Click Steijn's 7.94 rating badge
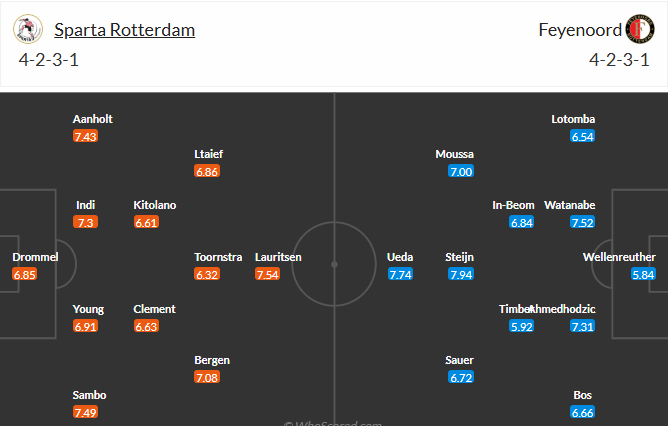The width and height of the screenshot is (669, 426). [461, 274]
